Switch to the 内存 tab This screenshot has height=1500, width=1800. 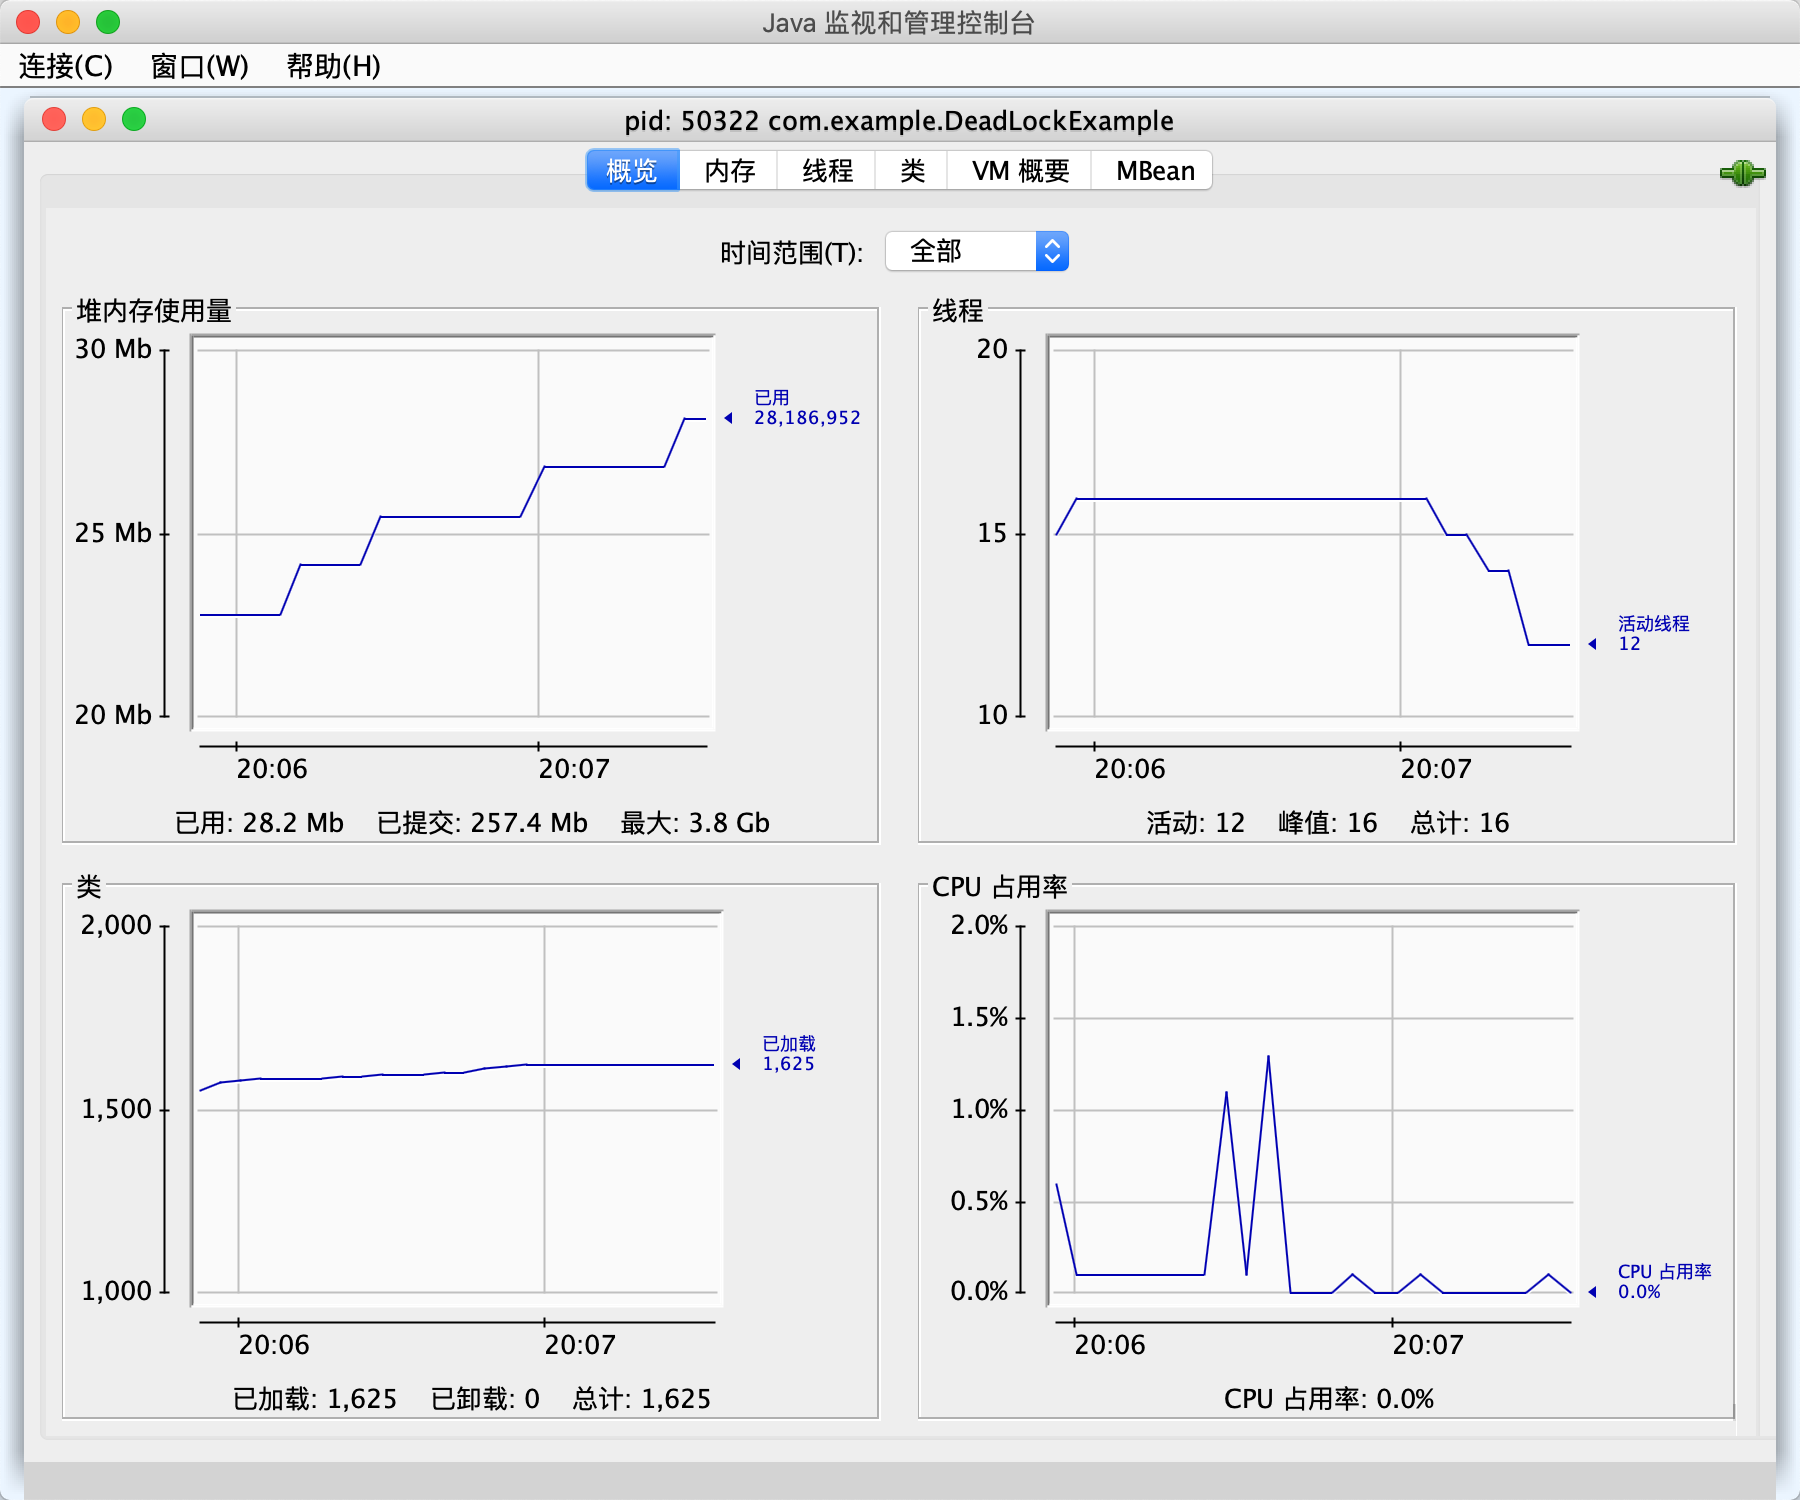(x=729, y=171)
